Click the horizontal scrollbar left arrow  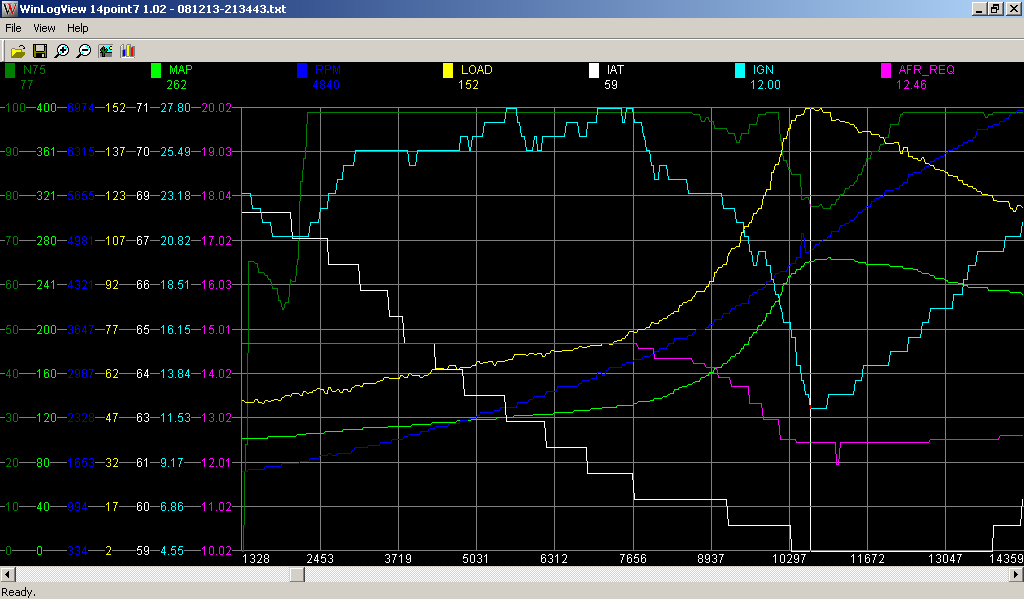pos(7,575)
